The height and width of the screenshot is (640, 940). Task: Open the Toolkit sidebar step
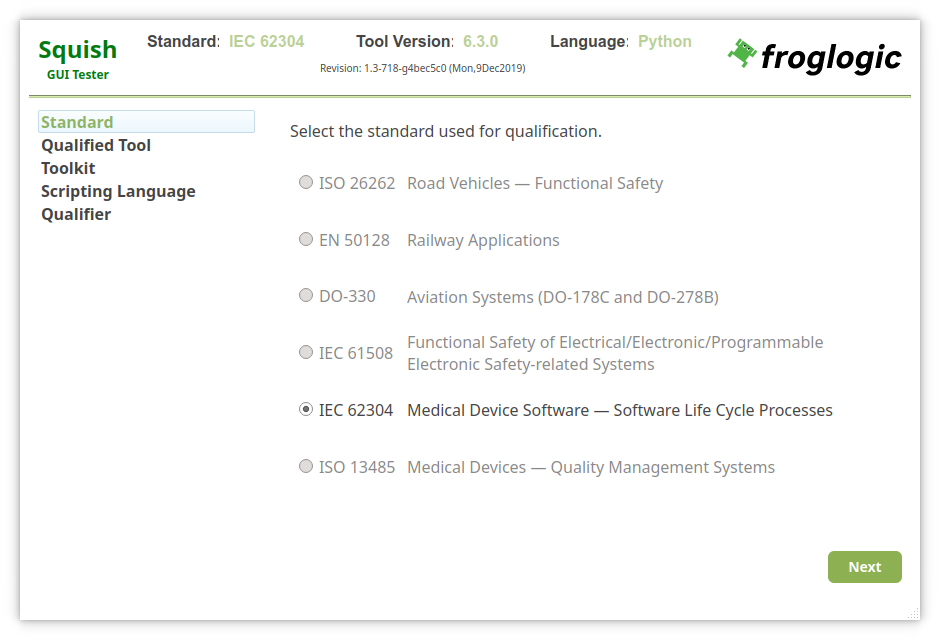pos(68,168)
